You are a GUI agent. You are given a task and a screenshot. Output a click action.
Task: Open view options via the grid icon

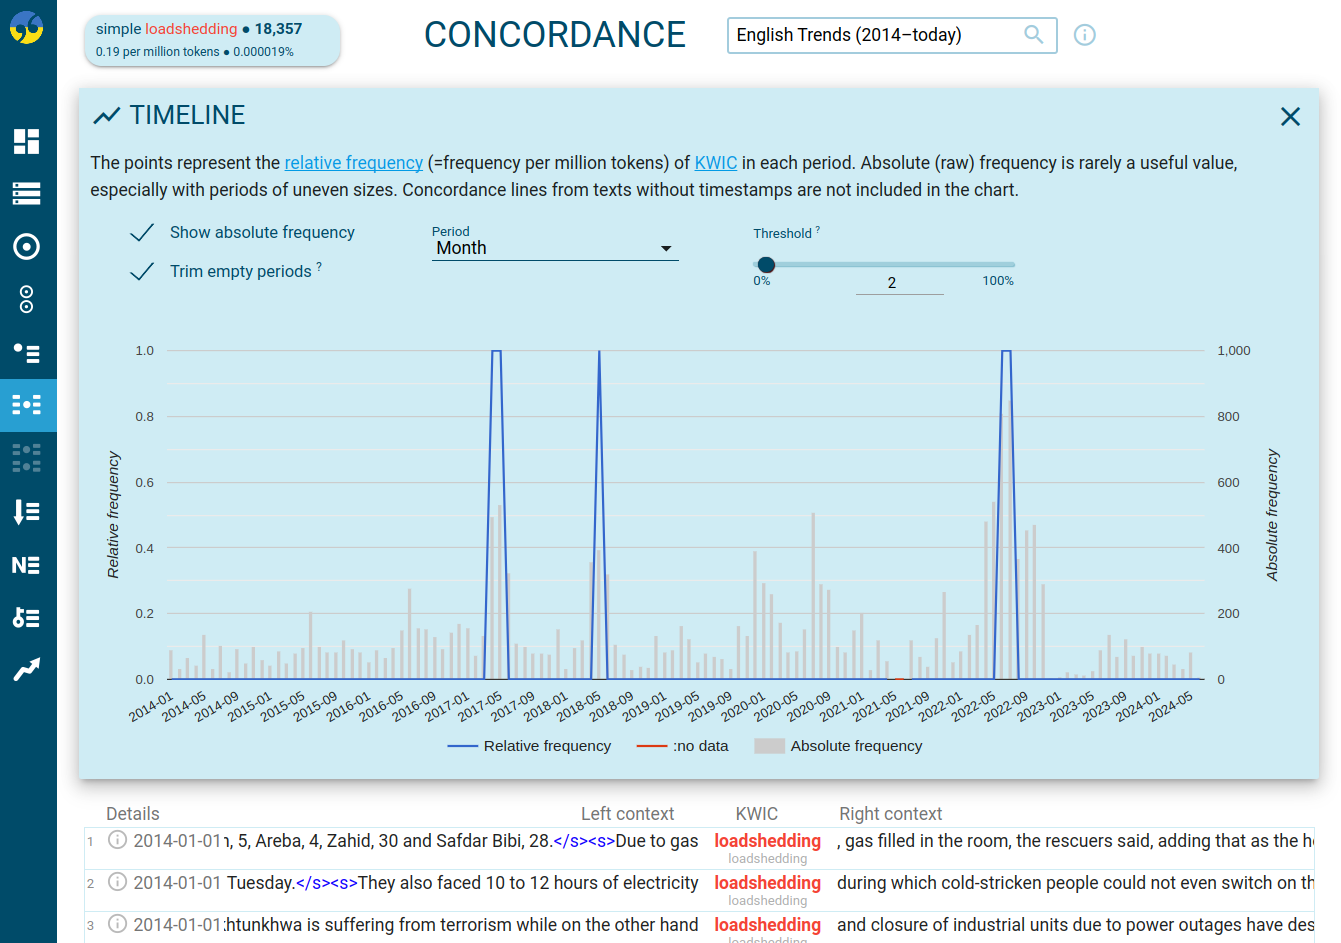(27, 141)
